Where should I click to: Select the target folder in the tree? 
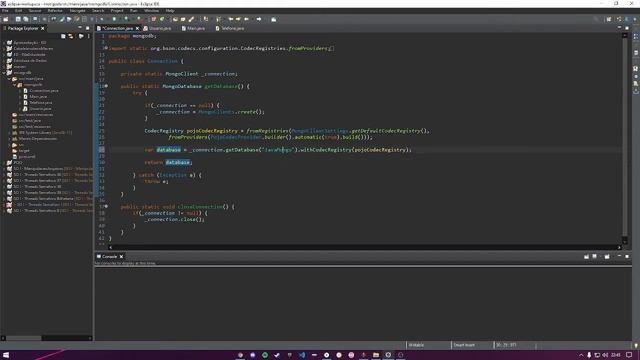24,151
